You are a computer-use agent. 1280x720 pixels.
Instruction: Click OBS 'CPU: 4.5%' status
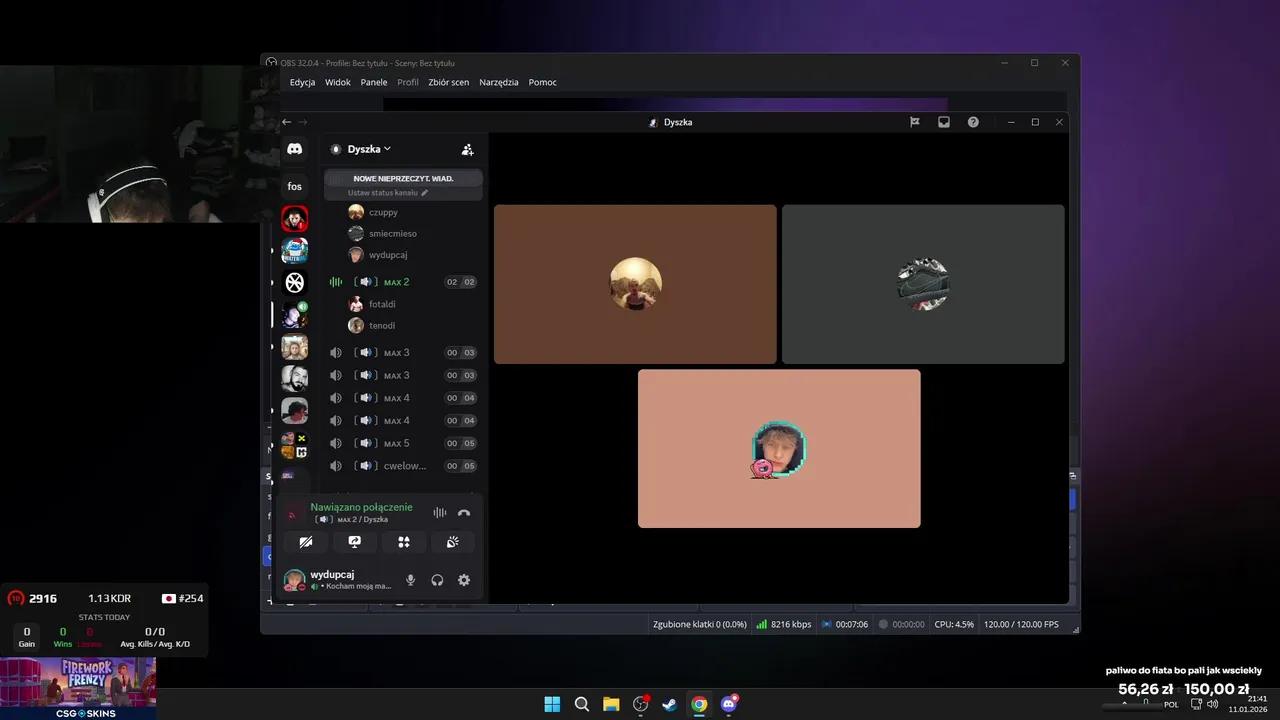tap(954, 624)
